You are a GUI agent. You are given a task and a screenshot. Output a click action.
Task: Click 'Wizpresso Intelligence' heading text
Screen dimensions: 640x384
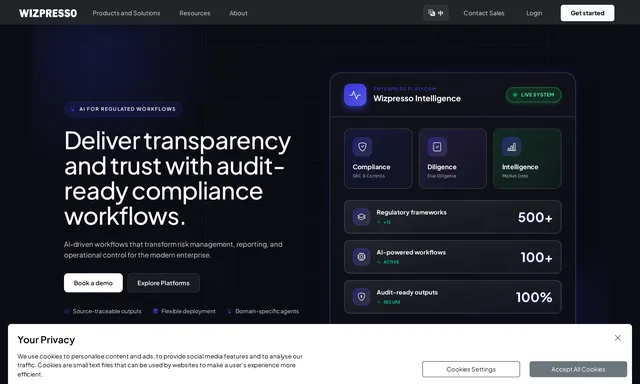tap(417, 98)
